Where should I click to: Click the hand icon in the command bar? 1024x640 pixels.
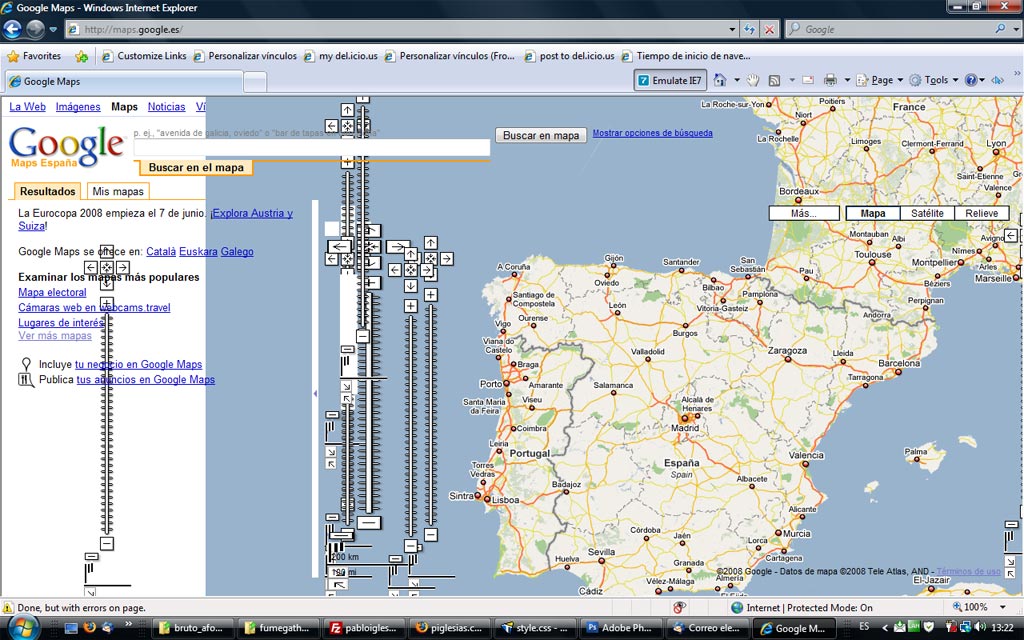[x=753, y=80]
